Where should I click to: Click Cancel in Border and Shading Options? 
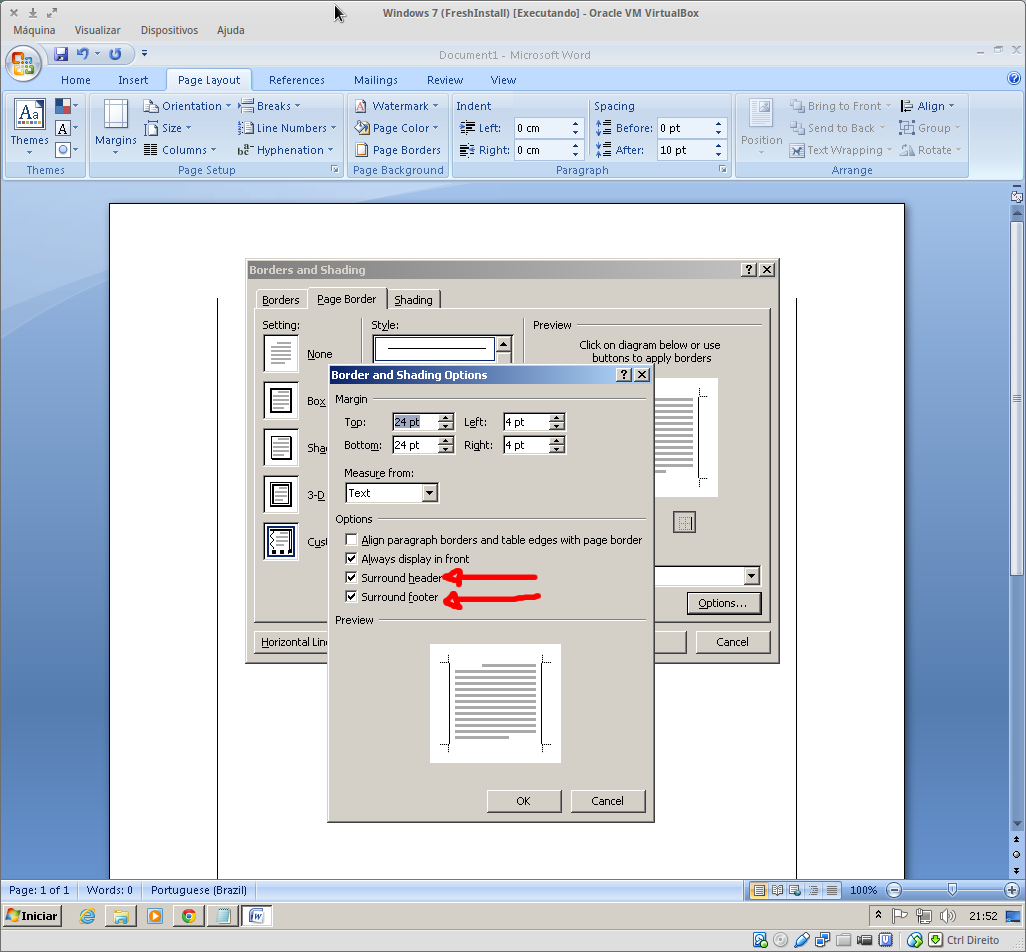click(x=607, y=801)
